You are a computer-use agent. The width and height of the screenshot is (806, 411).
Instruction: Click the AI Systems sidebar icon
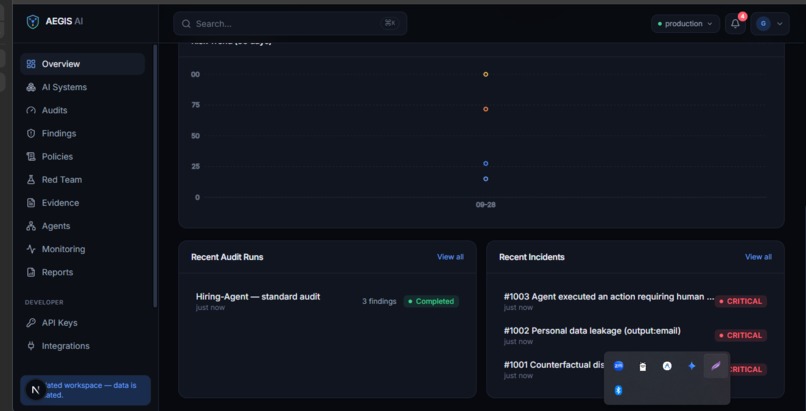click(x=31, y=87)
